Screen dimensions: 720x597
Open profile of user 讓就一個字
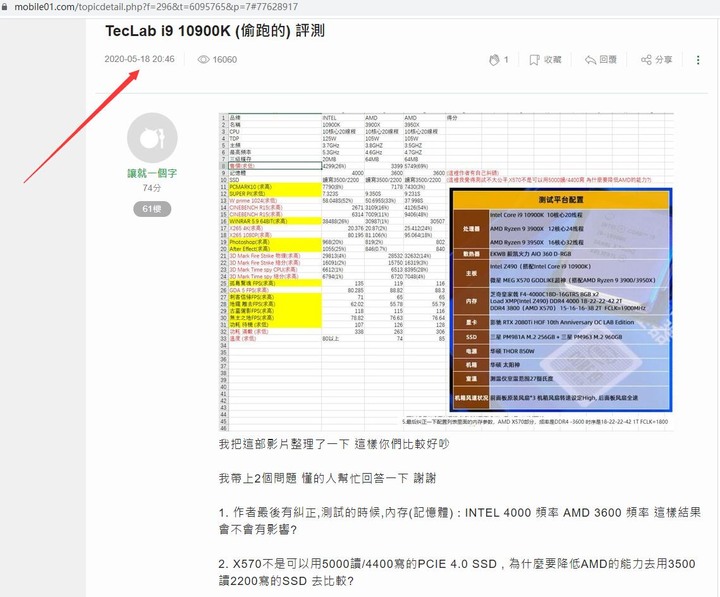(x=152, y=173)
